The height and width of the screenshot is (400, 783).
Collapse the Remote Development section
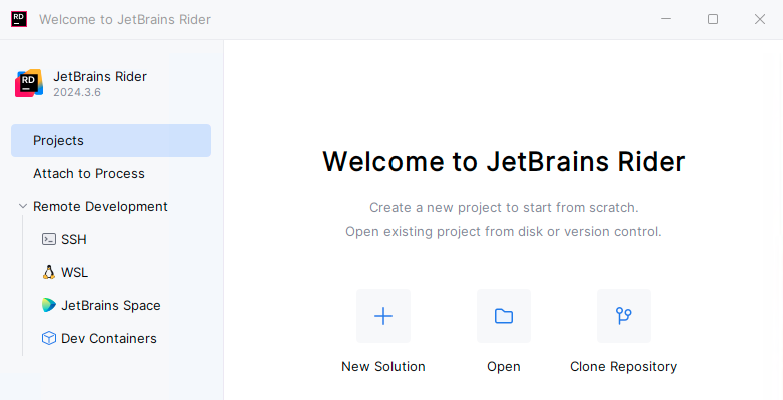click(22, 206)
